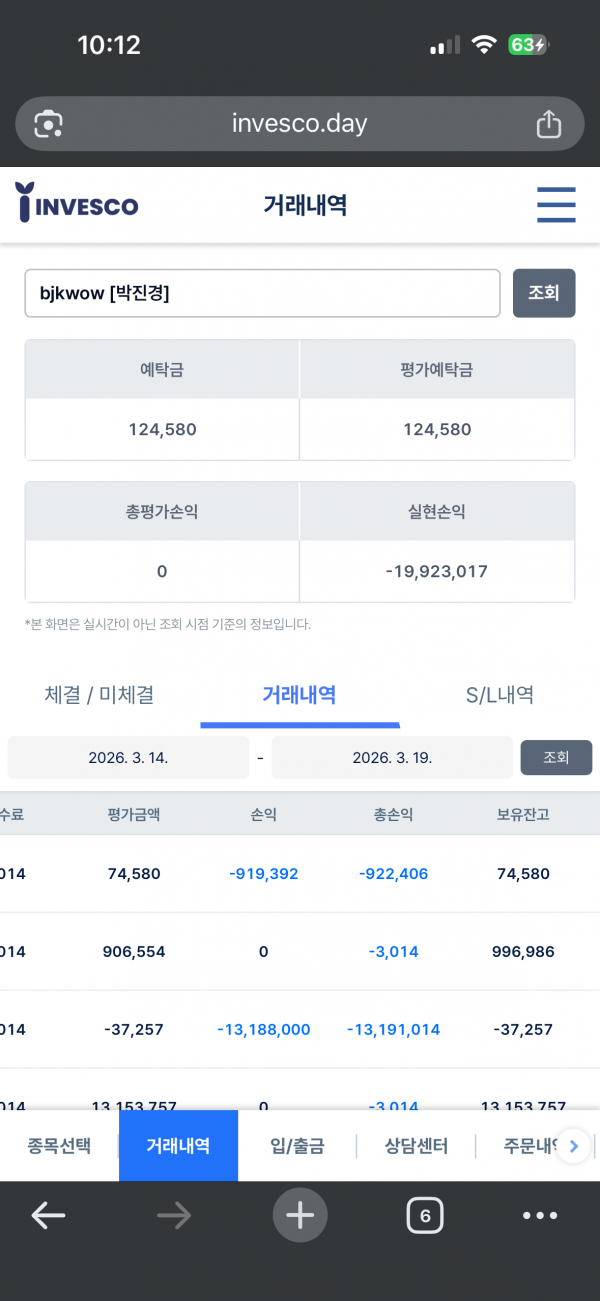Screen dimensions: 600x1301
Task: Open 상담센터 in bottom menu
Action: (x=416, y=1146)
